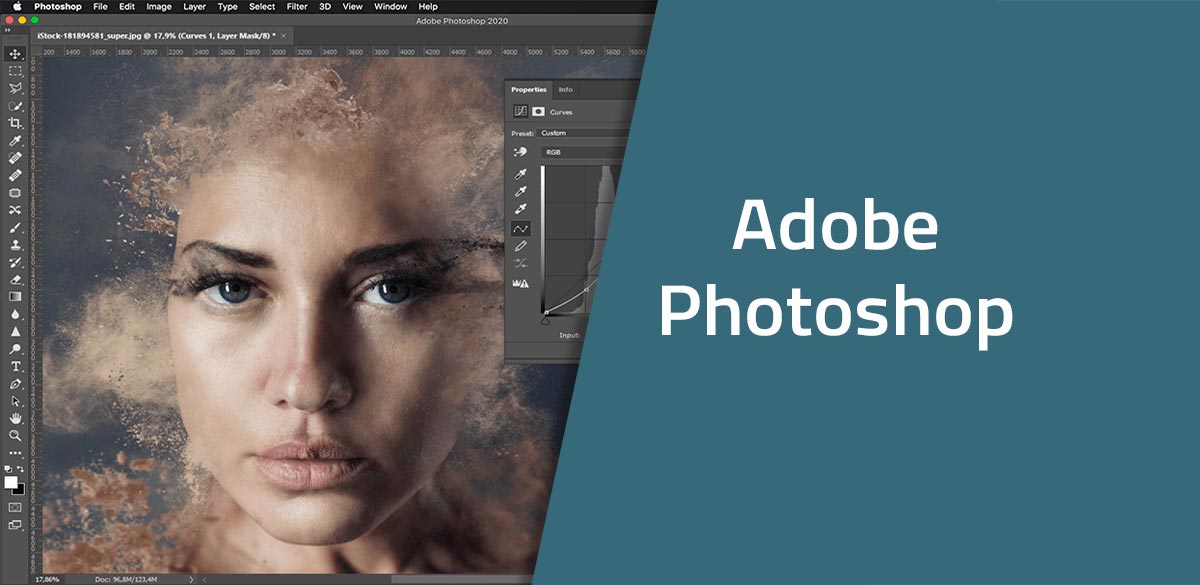Activate the on-image curve adjustment tool

pyautogui.click(x=520, y=152)
